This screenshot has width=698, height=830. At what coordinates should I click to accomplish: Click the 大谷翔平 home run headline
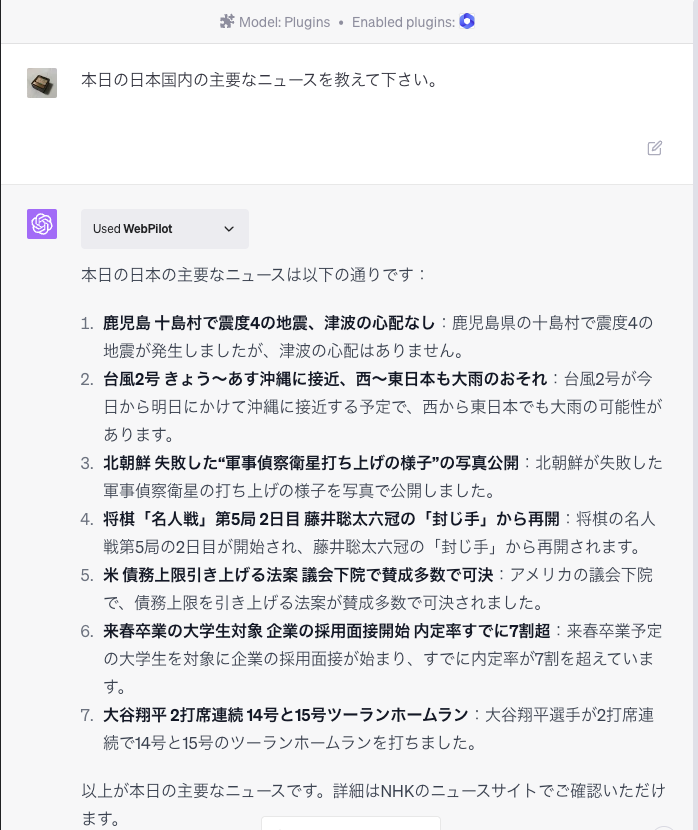tap(286, 716)
